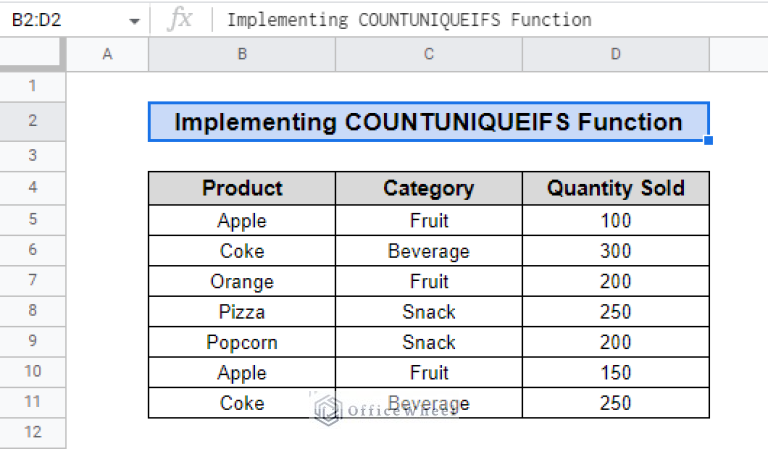Select column C header

428,55
